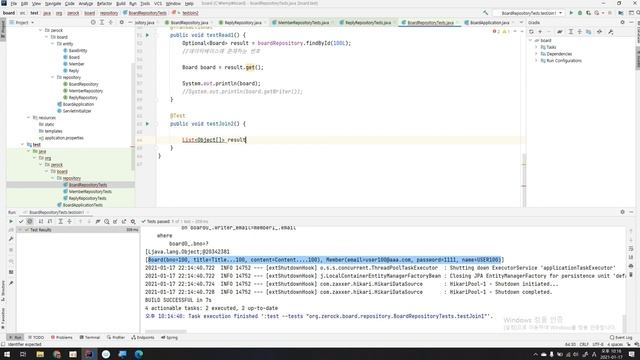Open Project panel settings gear
Image resolution: width=640 pixels, height=360 pixels.
pos(122,22)
